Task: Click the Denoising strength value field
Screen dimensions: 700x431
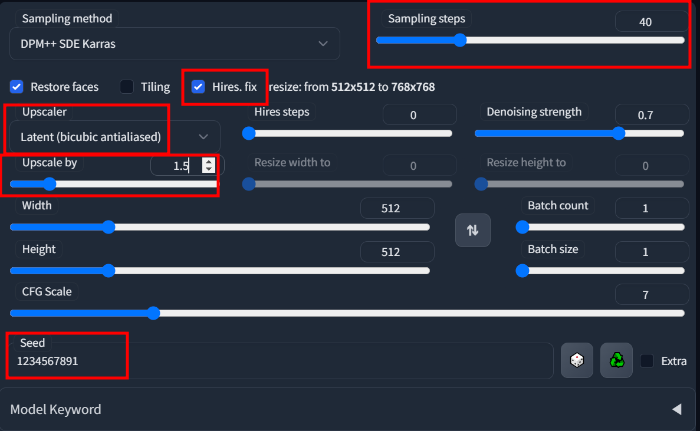Action: [x=651, y=115]
